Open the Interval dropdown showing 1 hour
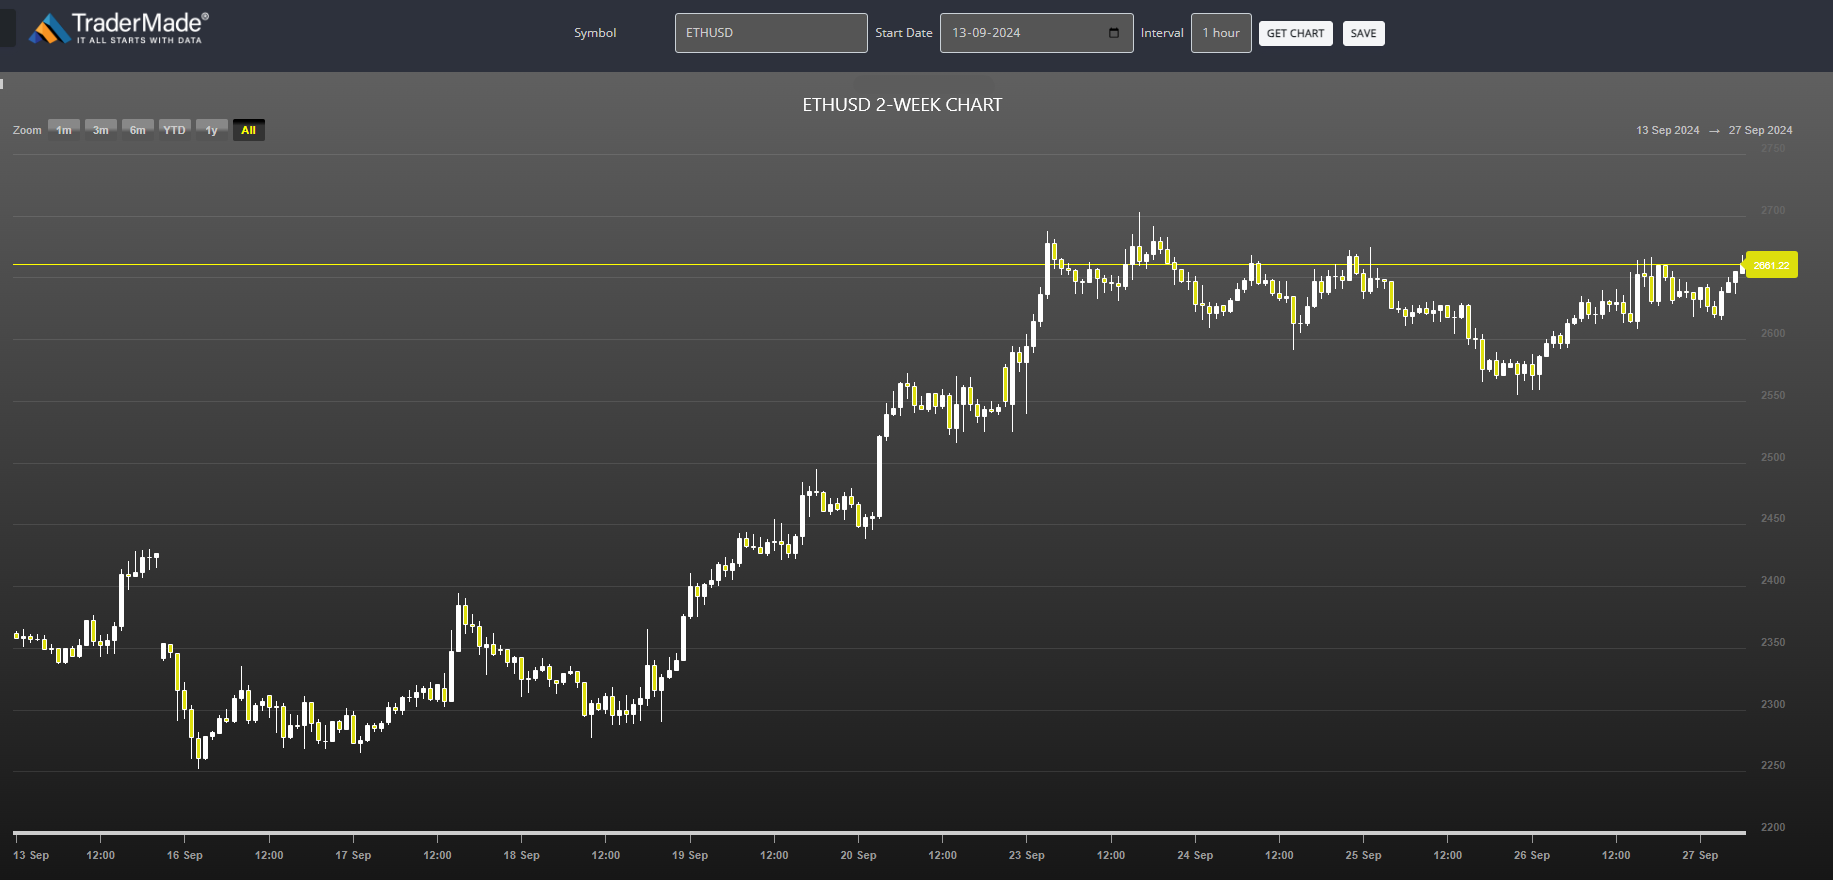This screenshot has height=880, width=1833. [x=1221, y=33]
